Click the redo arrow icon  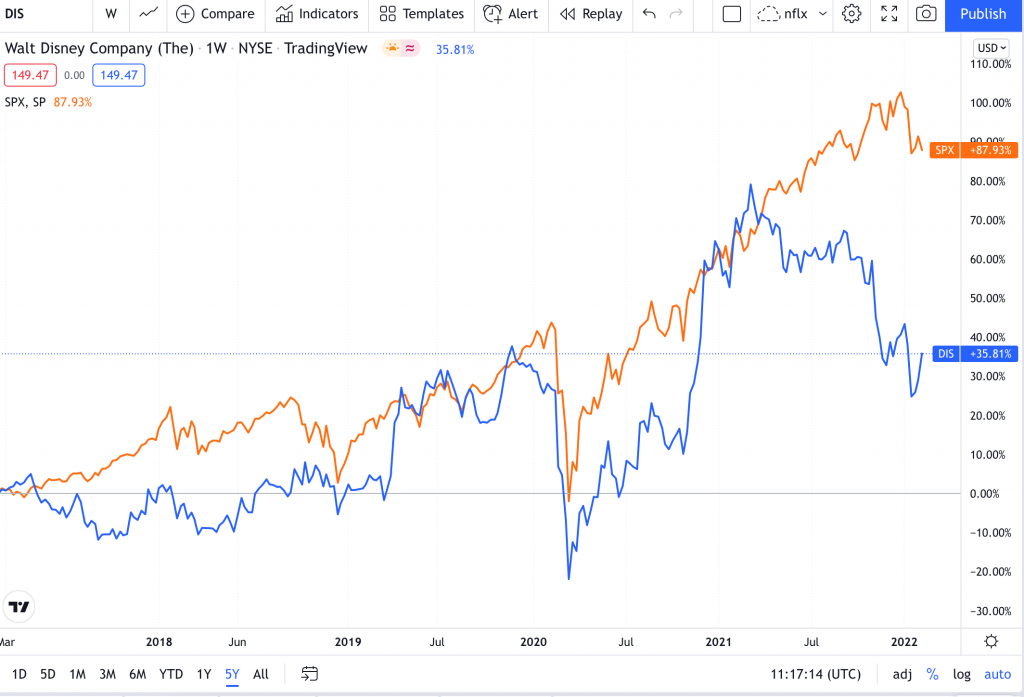point(676,14)
